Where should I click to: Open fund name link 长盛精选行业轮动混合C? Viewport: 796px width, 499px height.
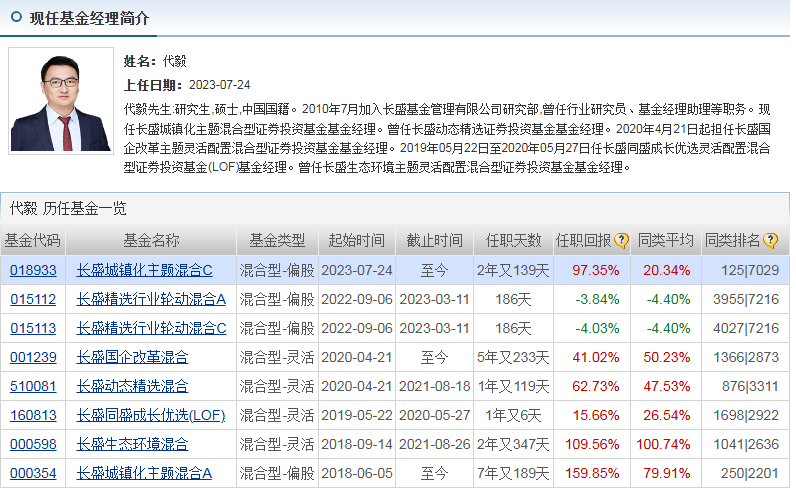[x=151, y=328]
